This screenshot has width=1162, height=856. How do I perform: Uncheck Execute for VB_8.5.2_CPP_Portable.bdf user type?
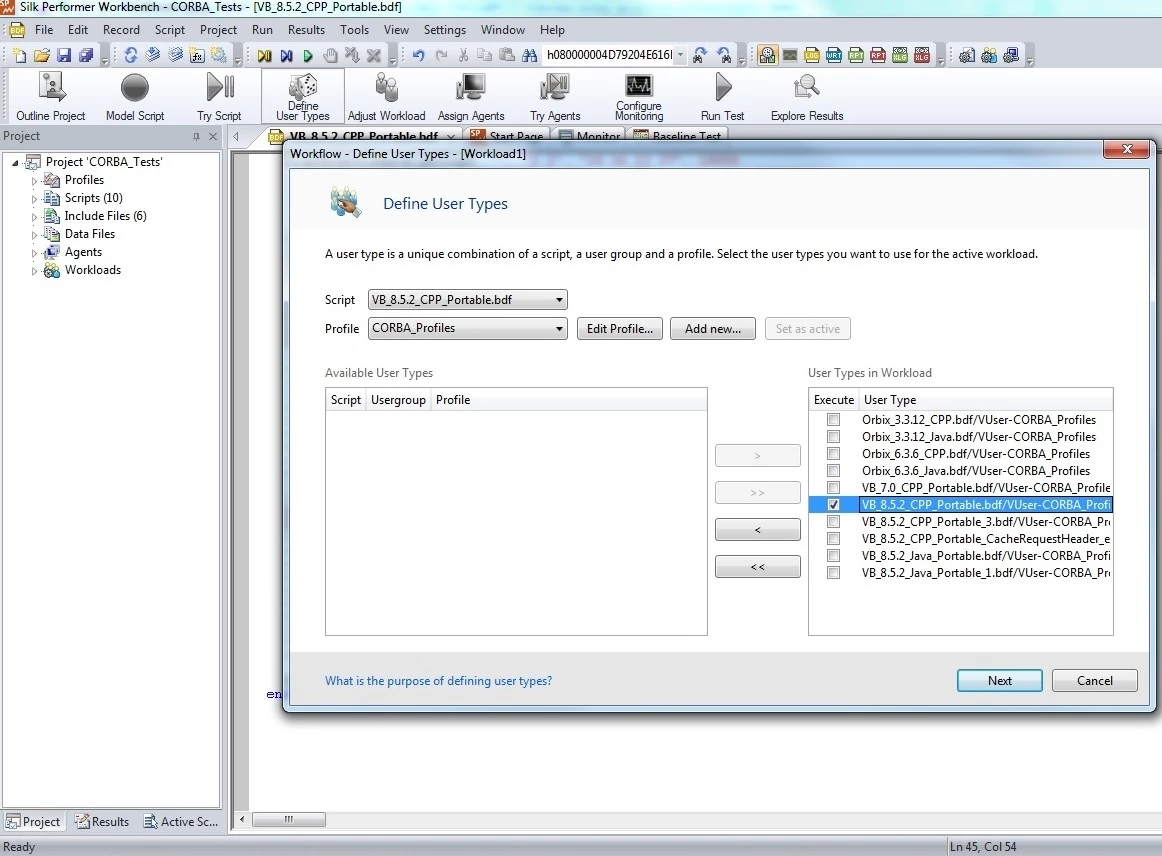point(834,505)
